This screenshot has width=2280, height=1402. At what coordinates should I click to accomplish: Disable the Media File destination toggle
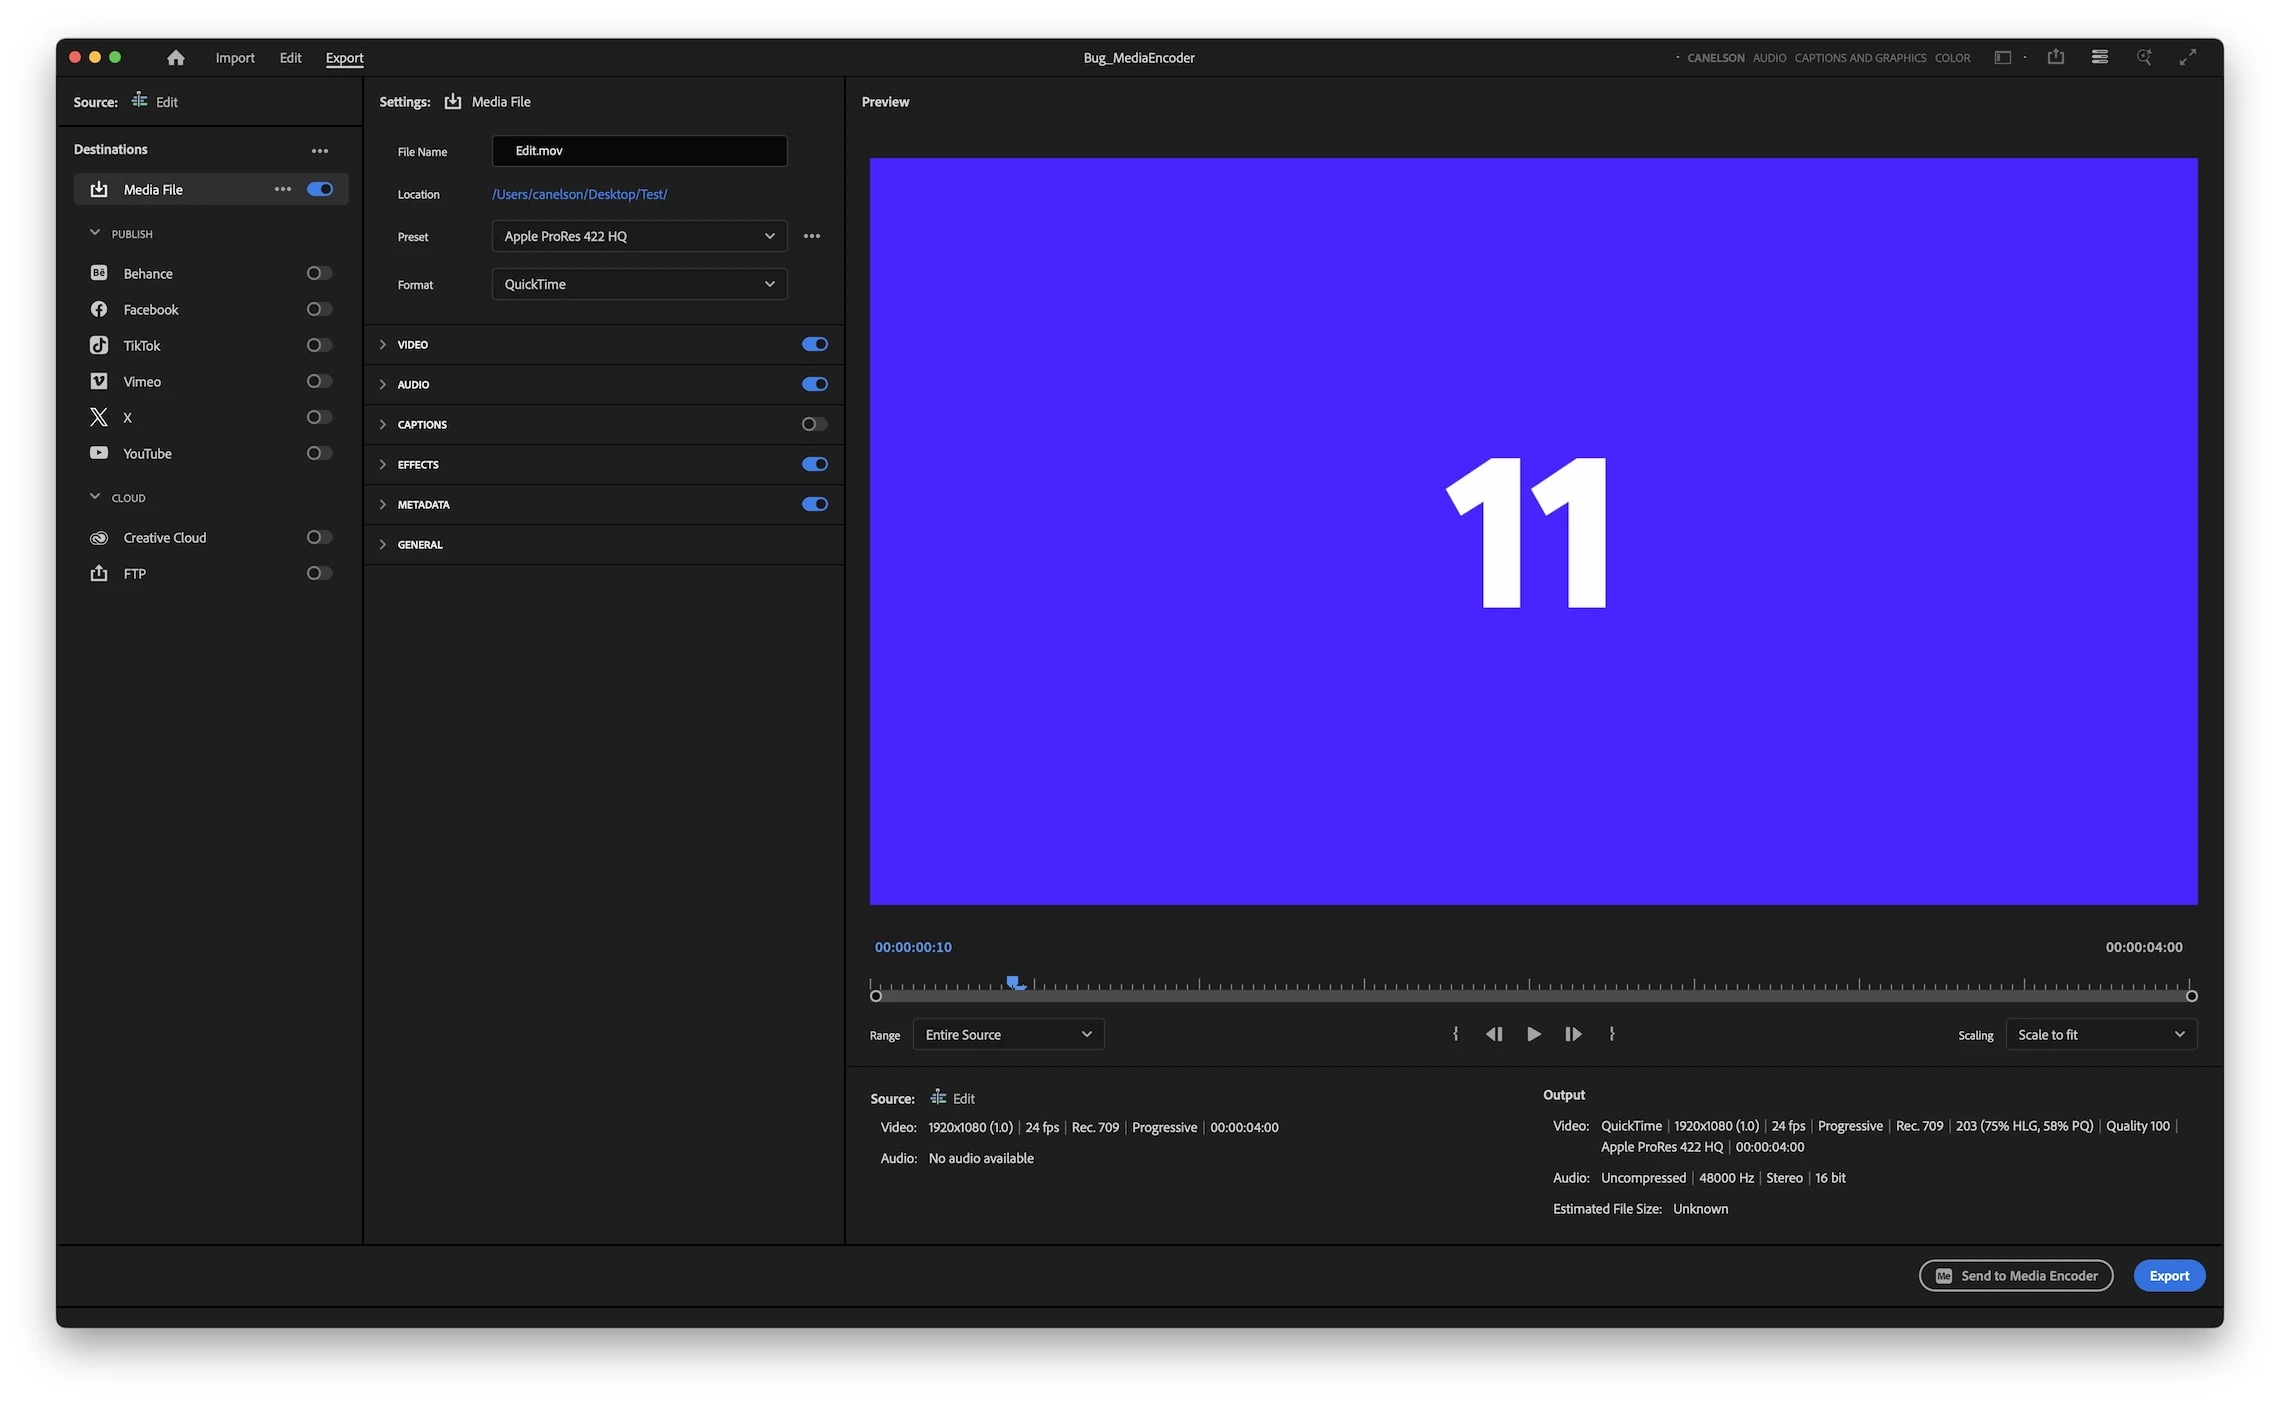pos(320,189)
